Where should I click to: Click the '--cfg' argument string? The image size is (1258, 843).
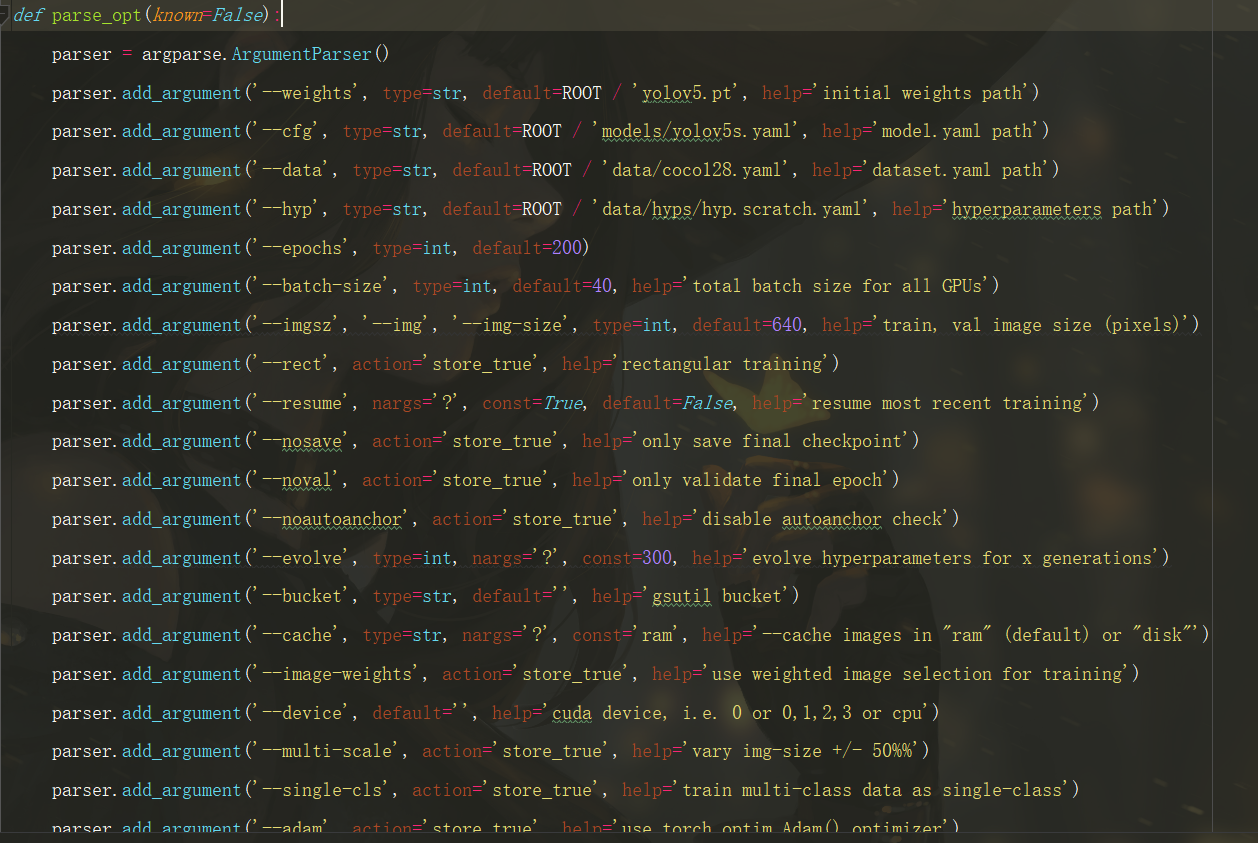click(287, 131)
